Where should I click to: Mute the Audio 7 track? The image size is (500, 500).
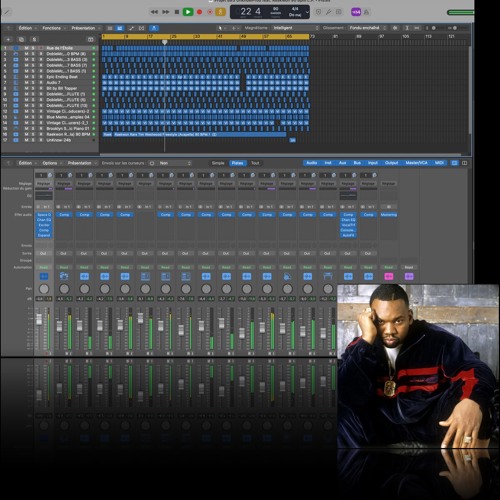pos(26,82)
